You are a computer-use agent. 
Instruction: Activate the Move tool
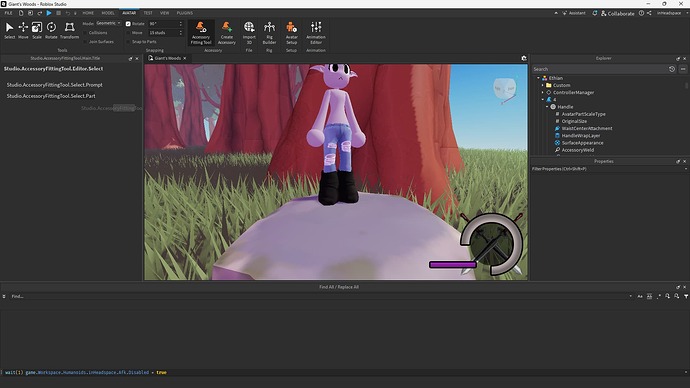[x=23, y=31]
